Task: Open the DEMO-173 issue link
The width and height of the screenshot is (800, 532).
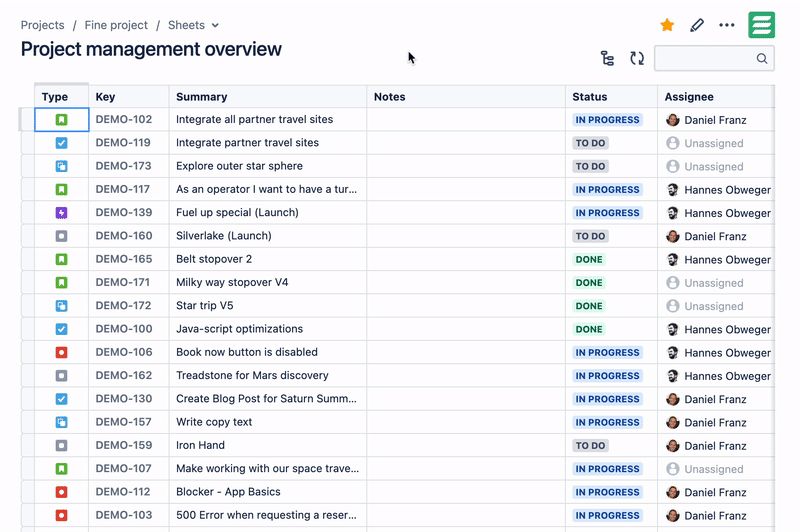Action: [123, 166]
